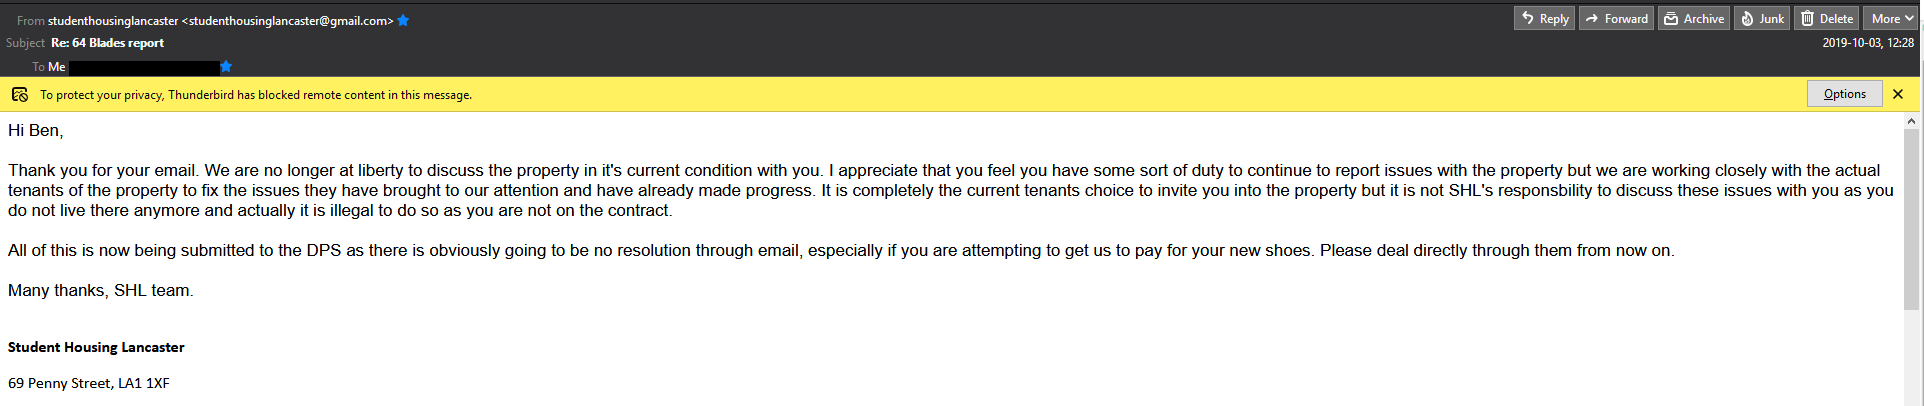The height and width of the screenshot is (406, 1924).
Task: Click the message date 2019-10-03 timestamp
Action: 1867,43
